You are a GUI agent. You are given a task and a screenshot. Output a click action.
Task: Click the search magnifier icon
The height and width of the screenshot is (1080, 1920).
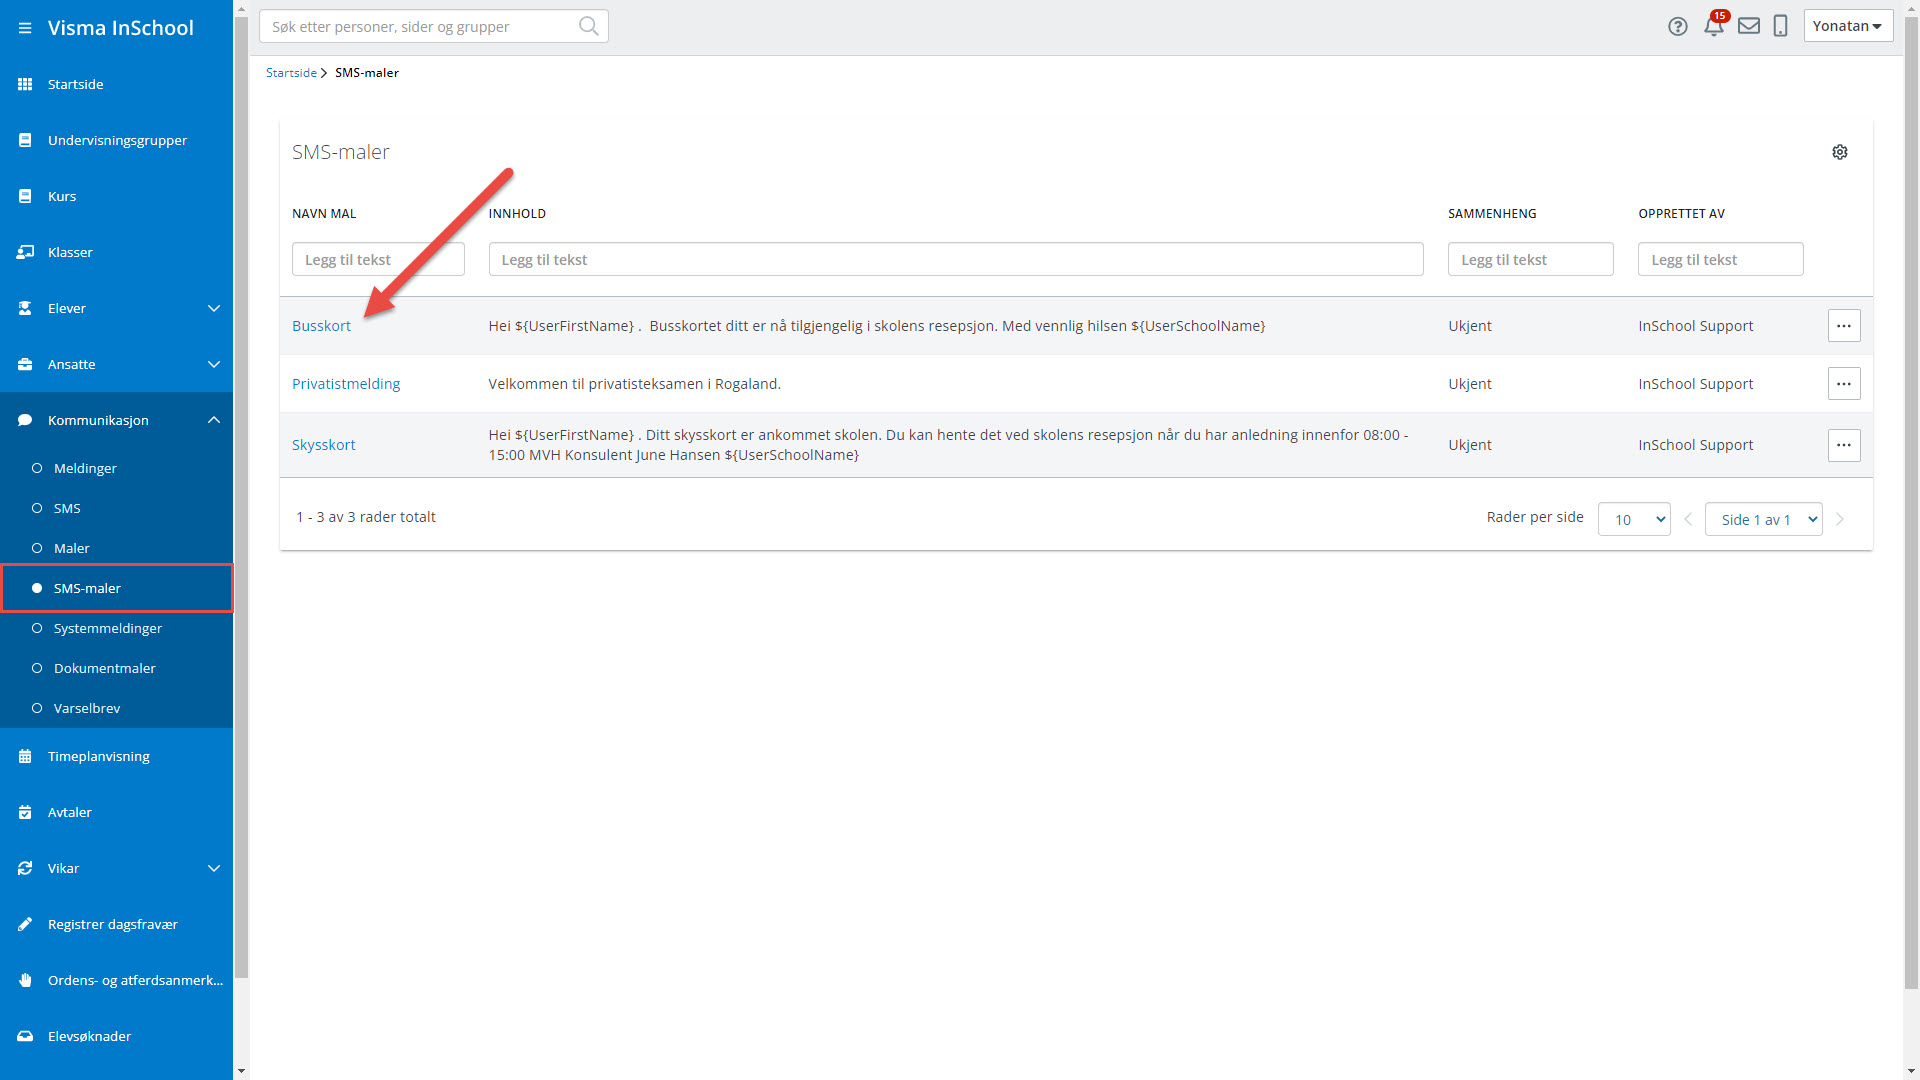pos(589,26)
